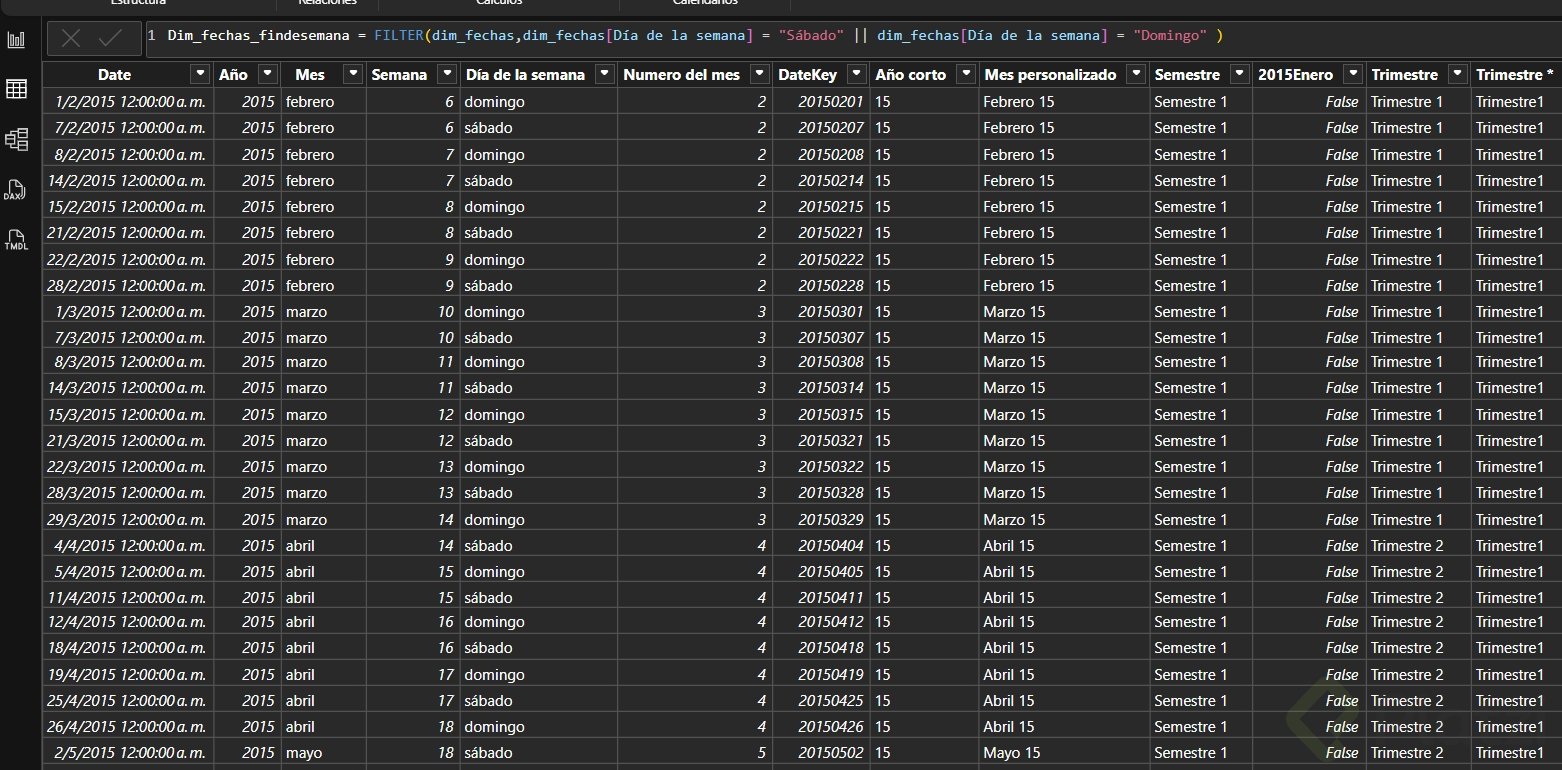This screenshot has height=770, width=1562.
Task: Click the Mes cell reading mayo
Action: coord(322,752)
